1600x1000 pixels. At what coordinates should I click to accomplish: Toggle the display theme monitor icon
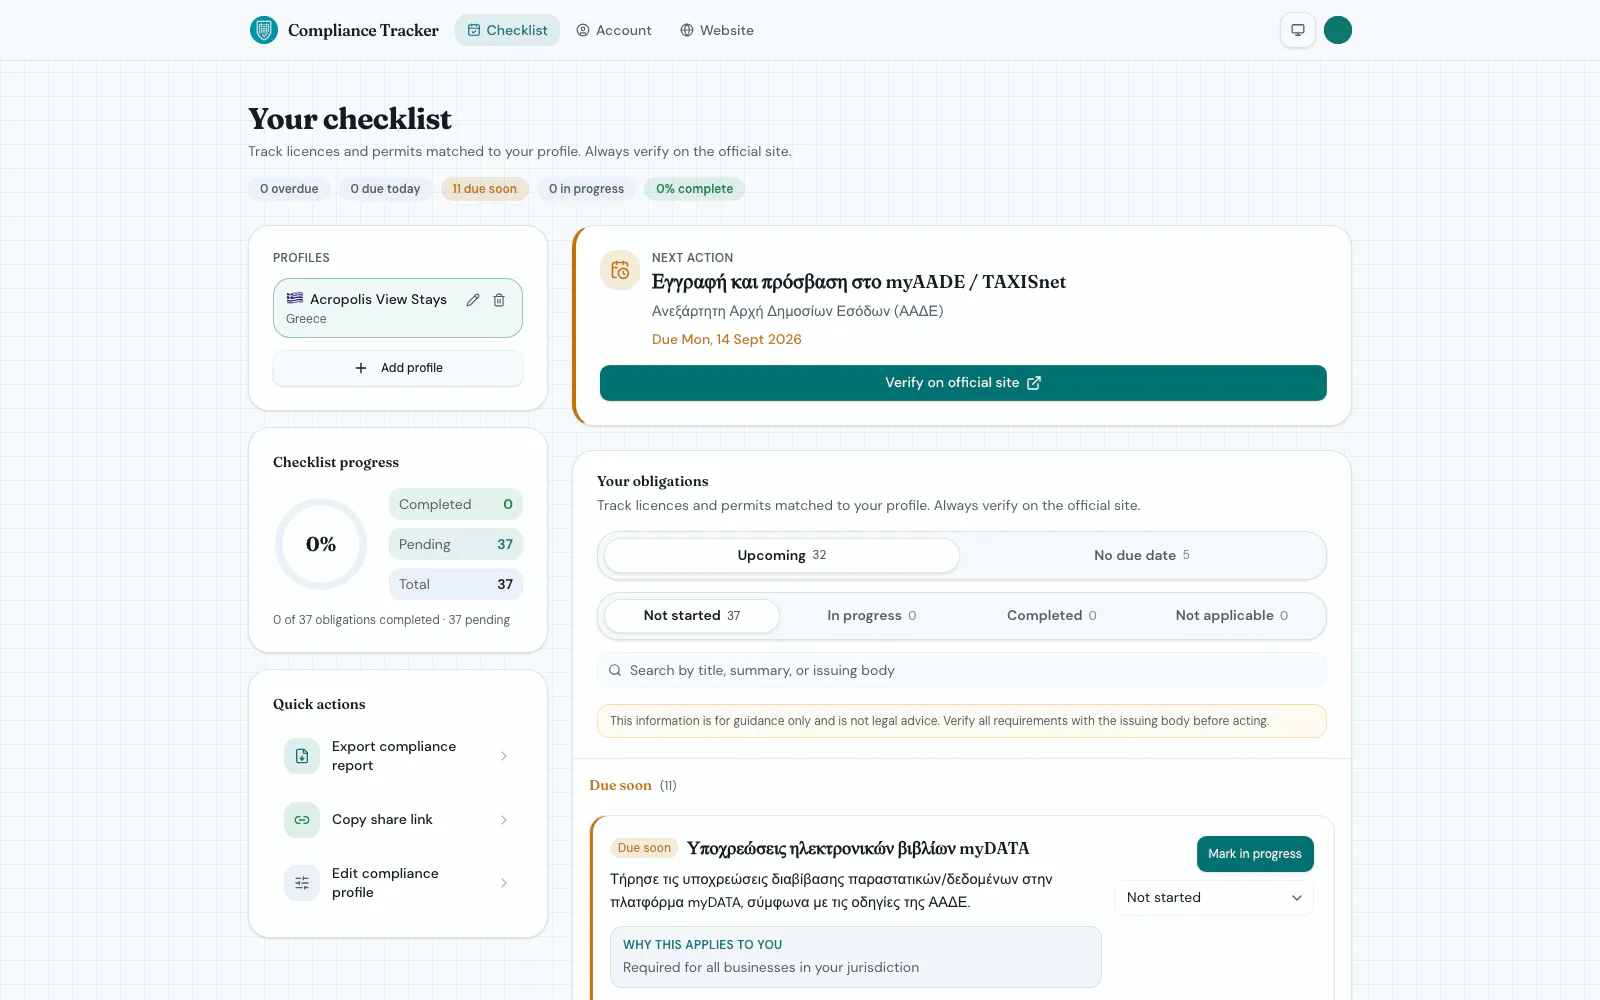[x=1298, y=30]
